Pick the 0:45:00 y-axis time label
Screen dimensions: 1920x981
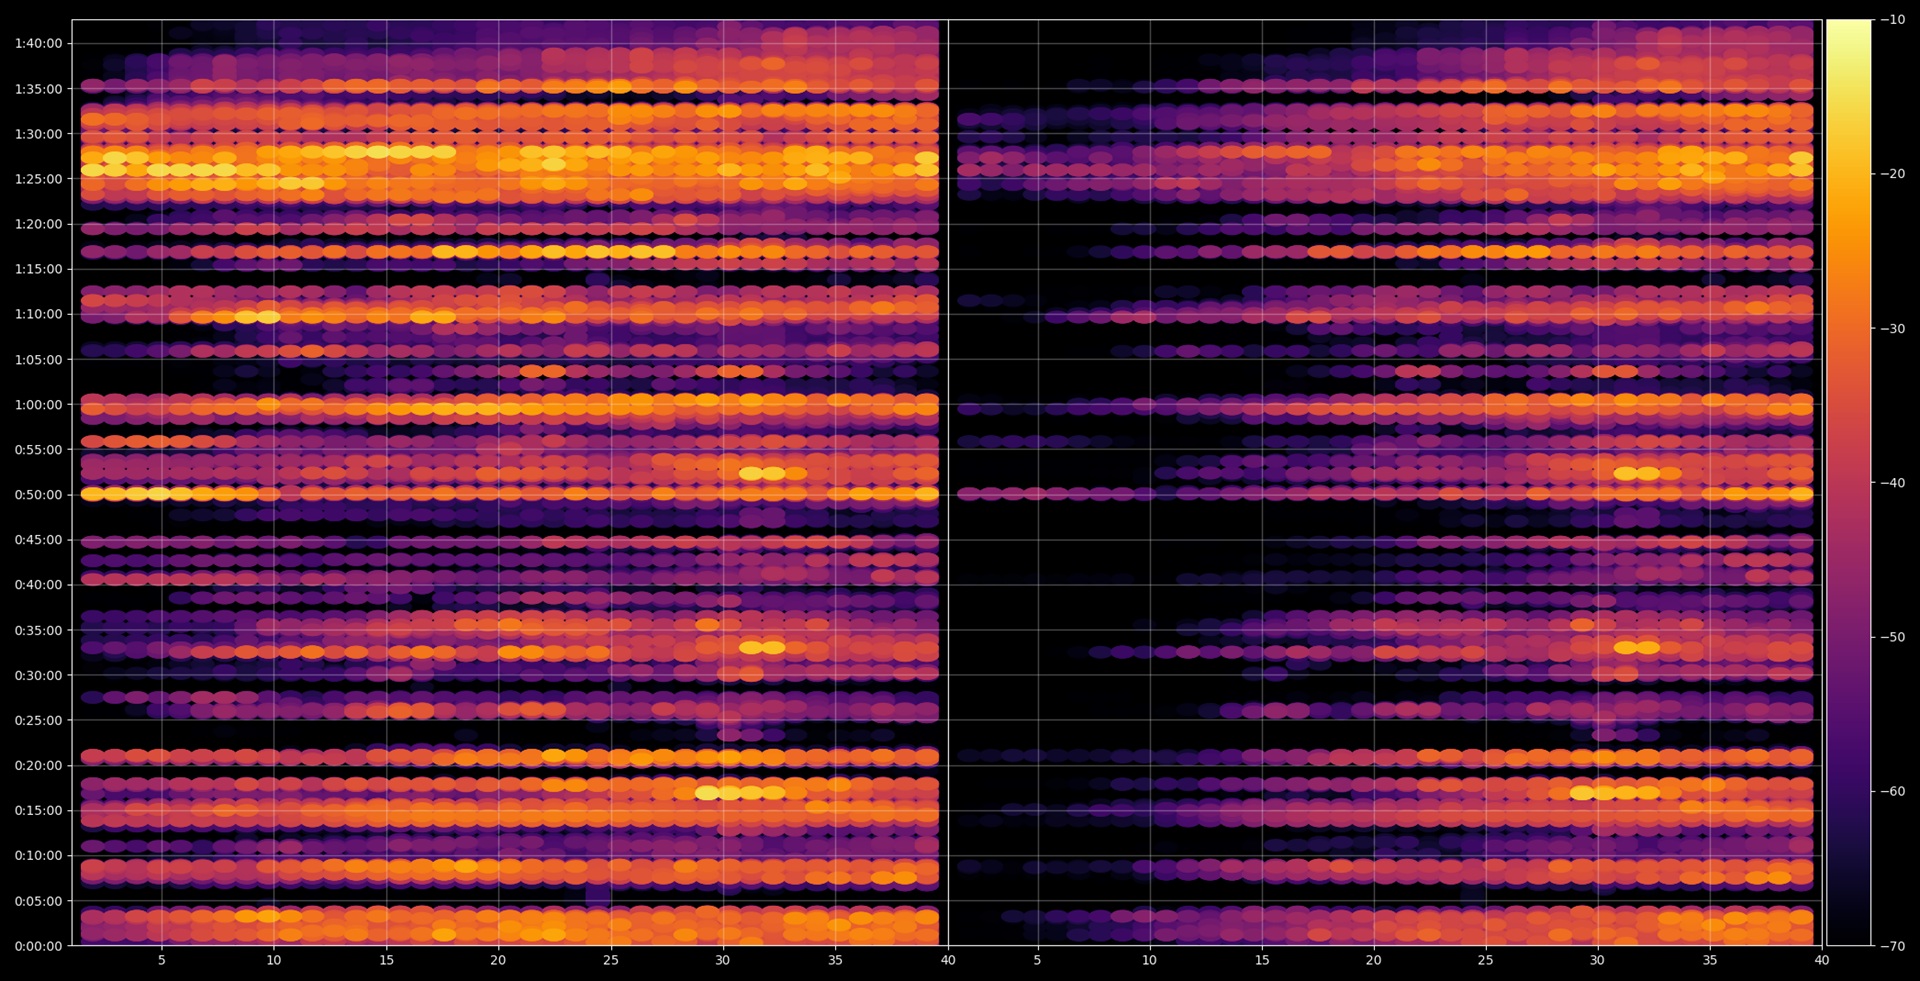pos(38,540)
